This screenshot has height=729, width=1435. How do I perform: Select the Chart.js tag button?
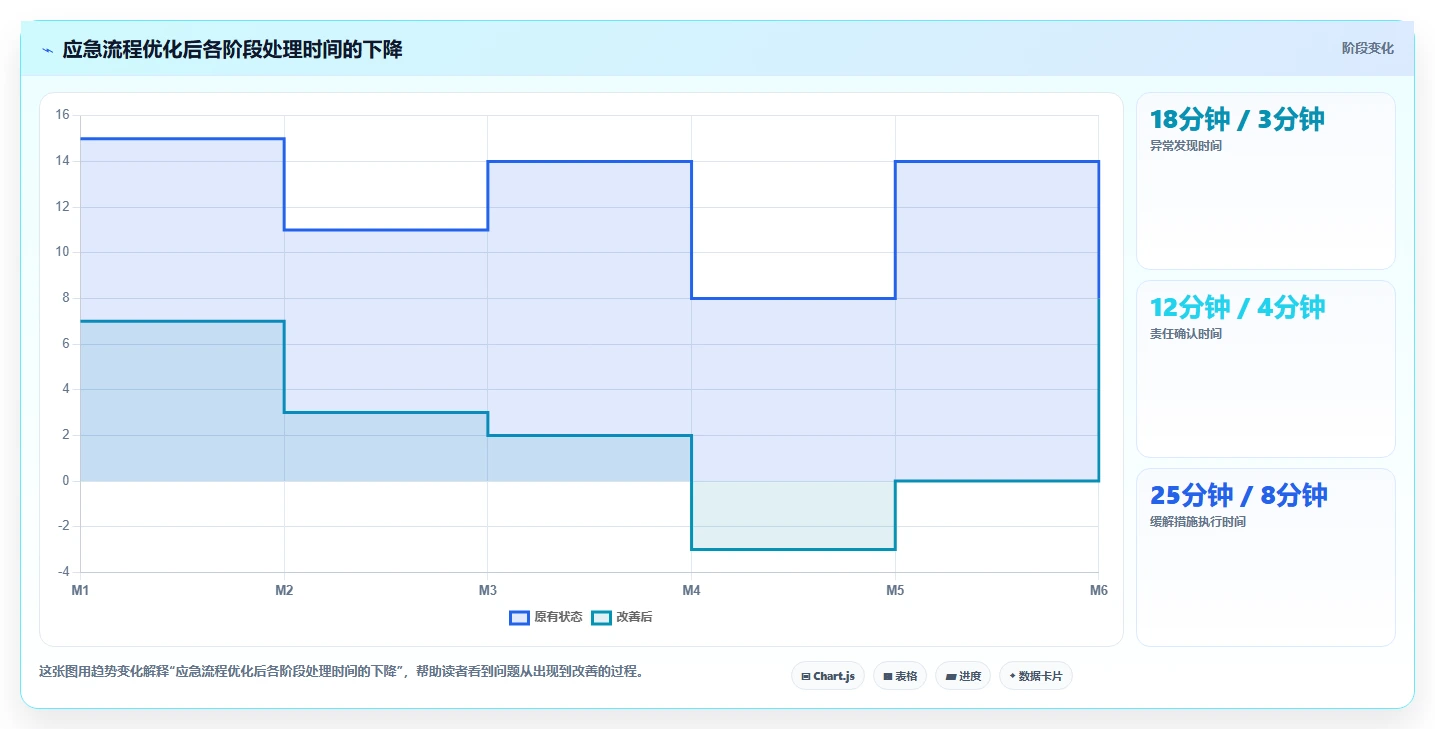point(828,676)
